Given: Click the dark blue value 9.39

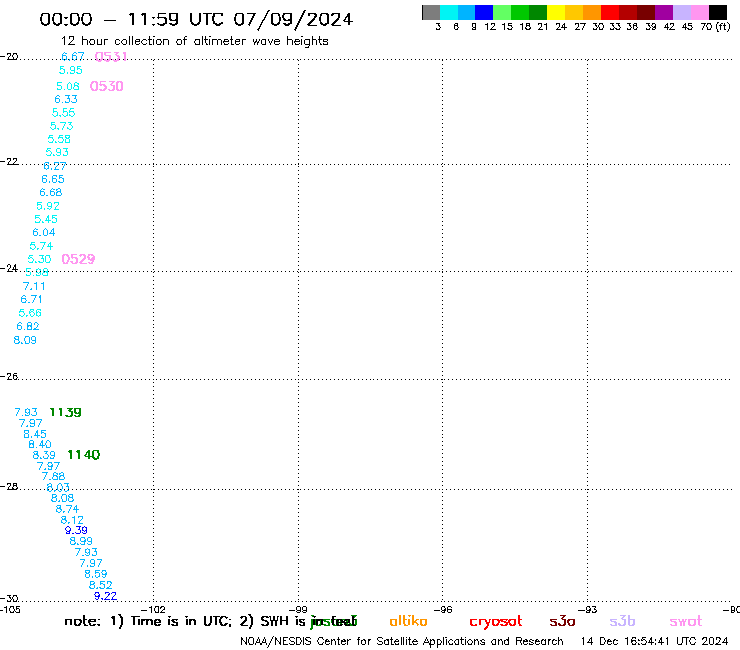Looking at the screenshot, I should (x=76, y=530).
